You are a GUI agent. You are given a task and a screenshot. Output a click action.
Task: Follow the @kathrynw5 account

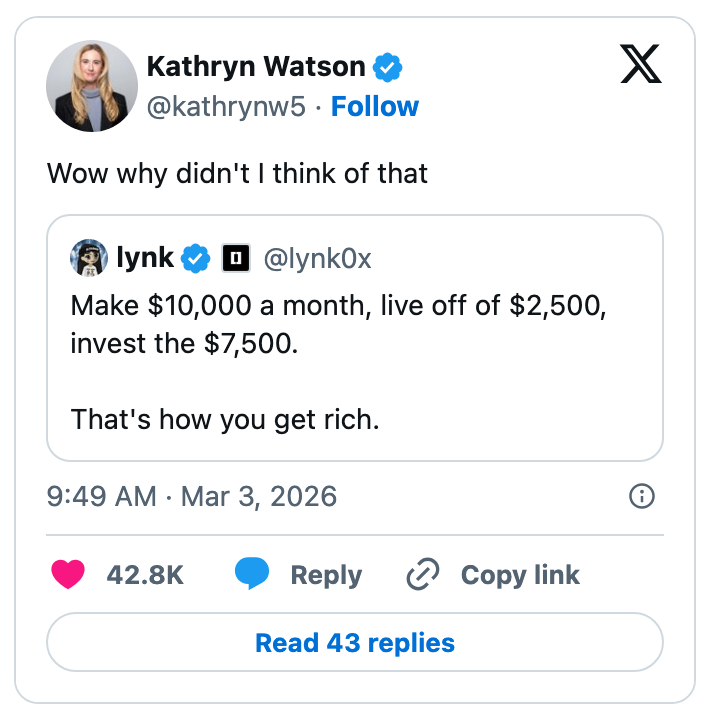click(x=375, y=107)
